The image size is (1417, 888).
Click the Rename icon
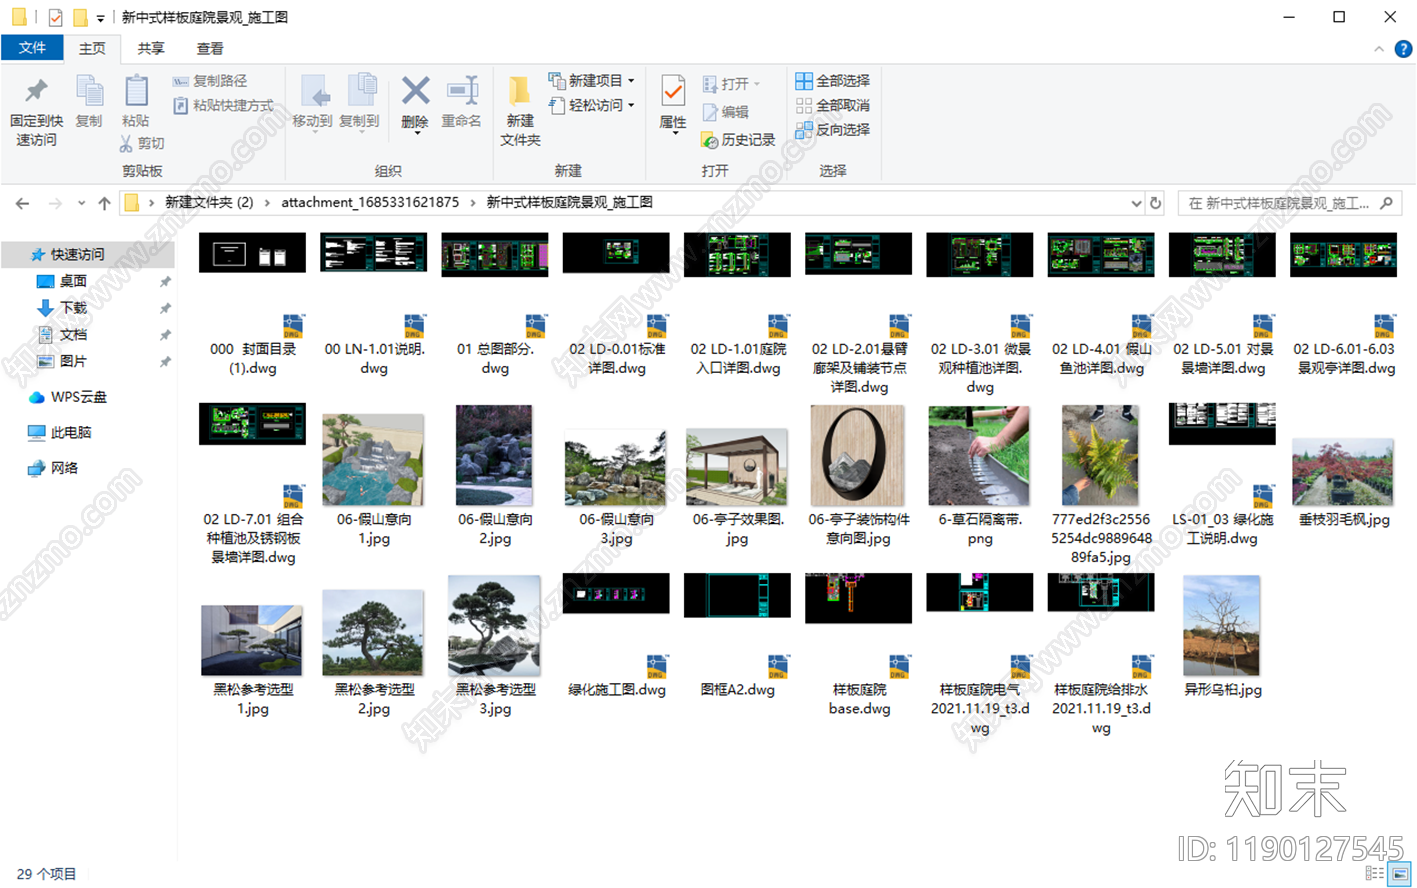462,92
